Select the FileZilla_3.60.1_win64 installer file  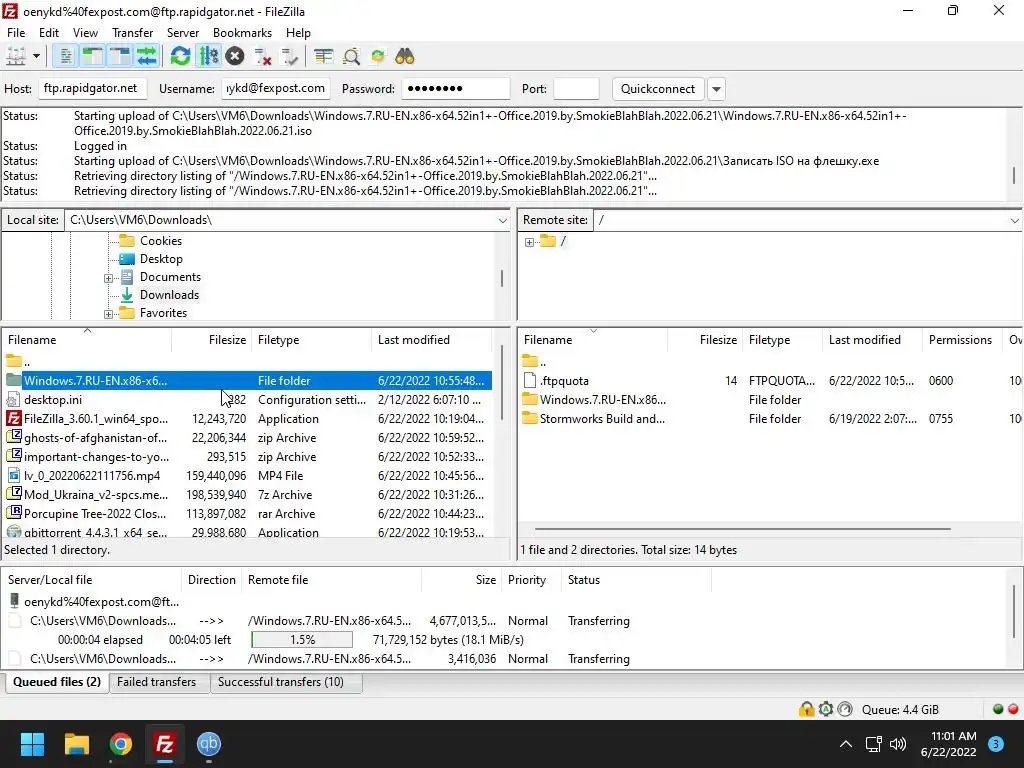248,419
